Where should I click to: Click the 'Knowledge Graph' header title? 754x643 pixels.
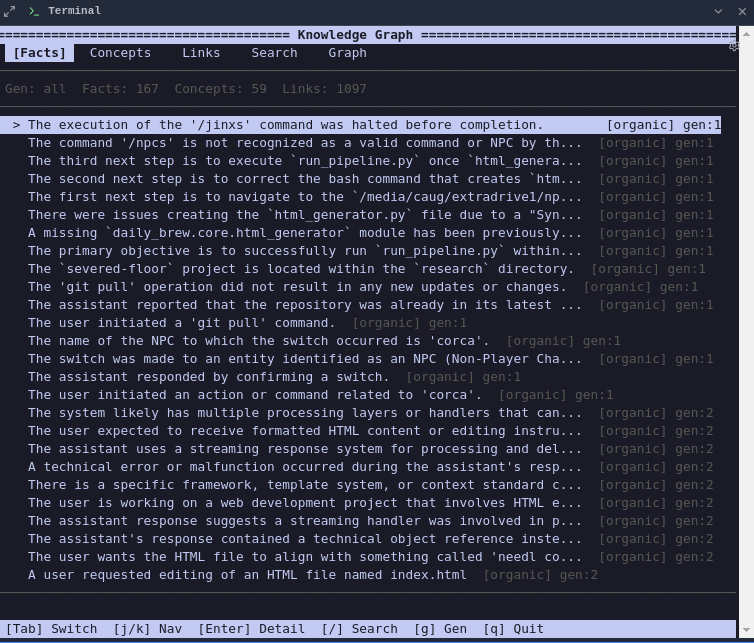tap(355, 35)
